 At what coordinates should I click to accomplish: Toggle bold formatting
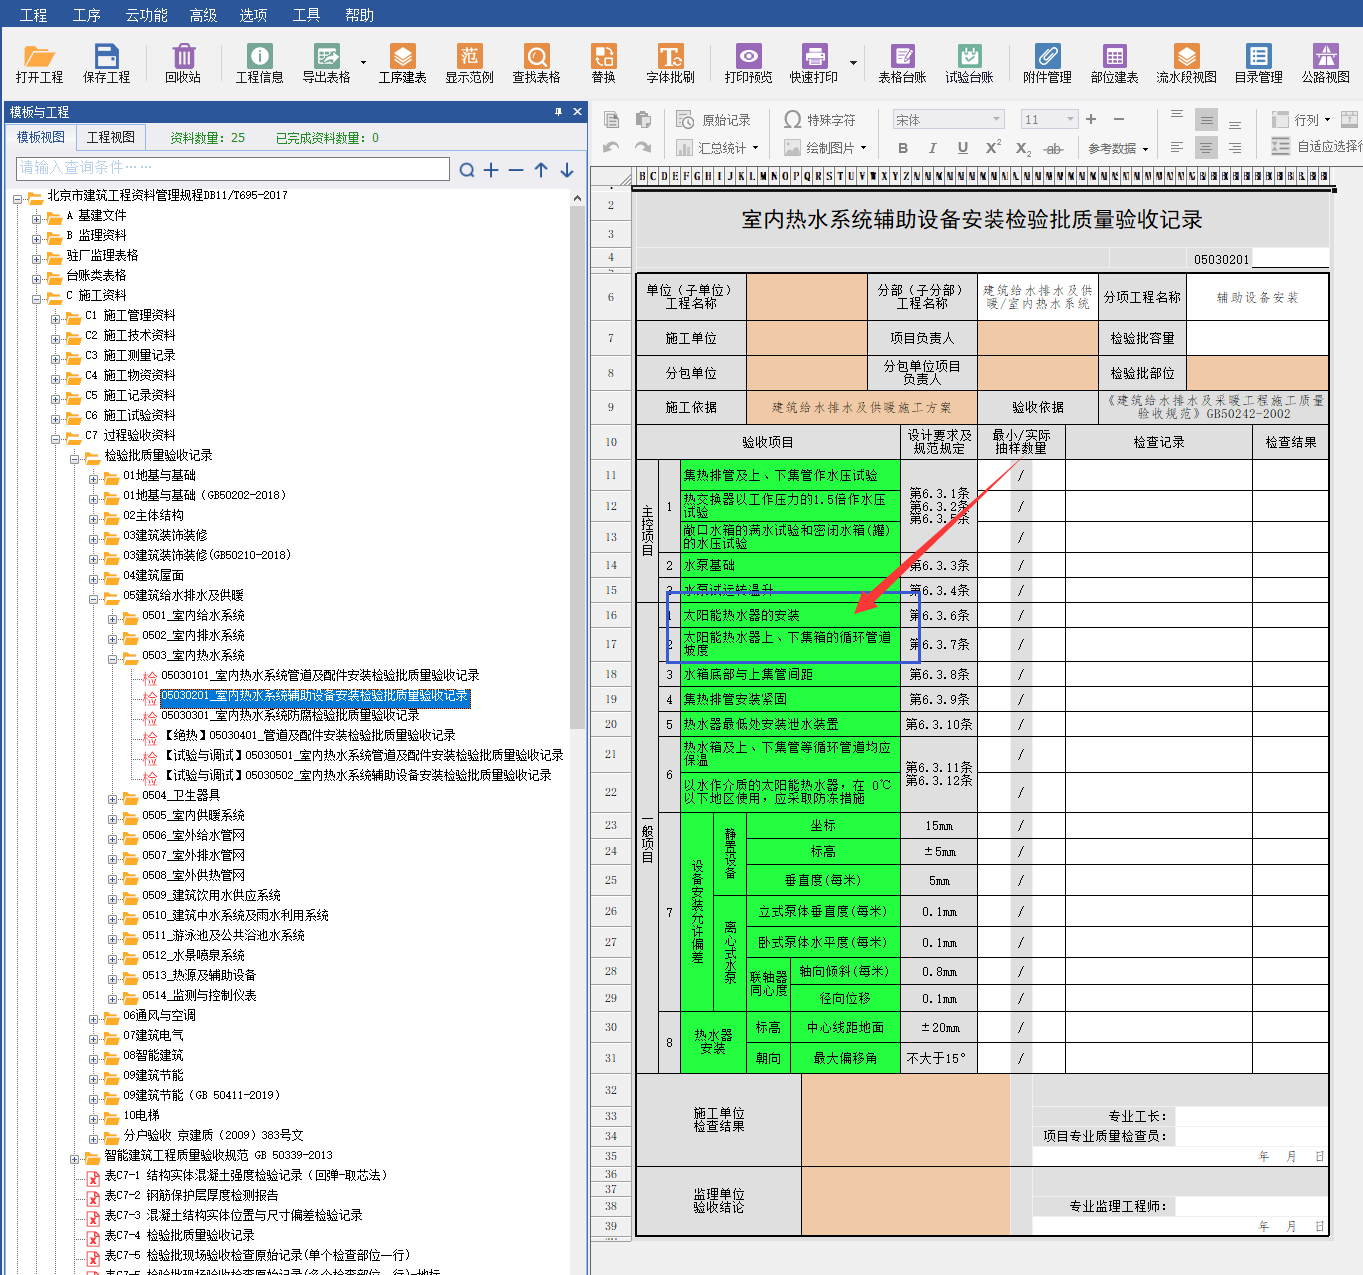pyautogui.click(x=903, y=148)
